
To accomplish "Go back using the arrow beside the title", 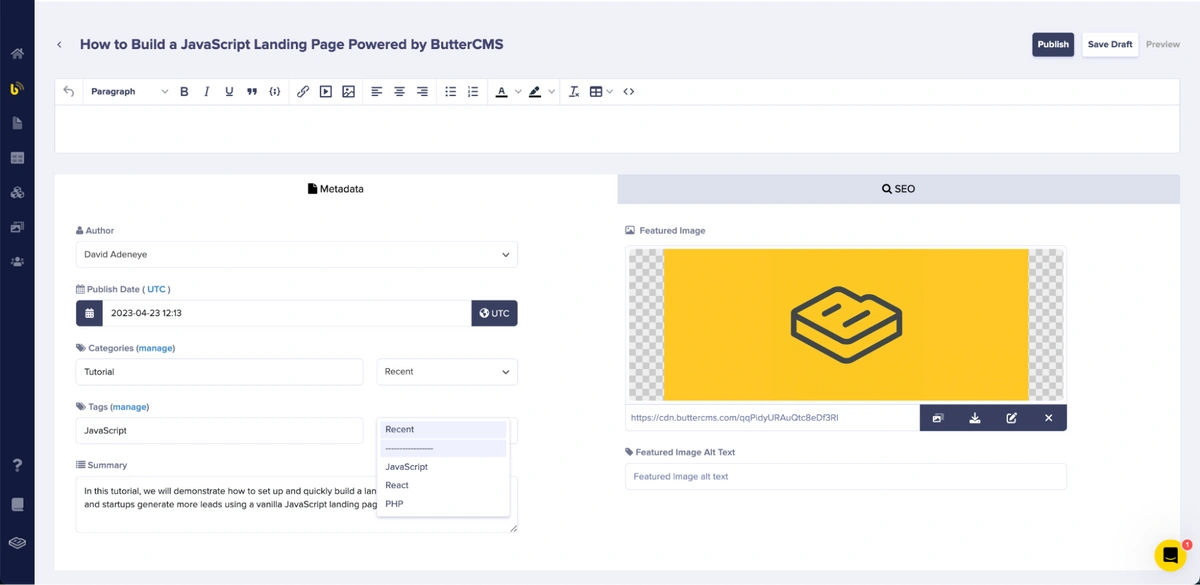I will tap(59, 45).
